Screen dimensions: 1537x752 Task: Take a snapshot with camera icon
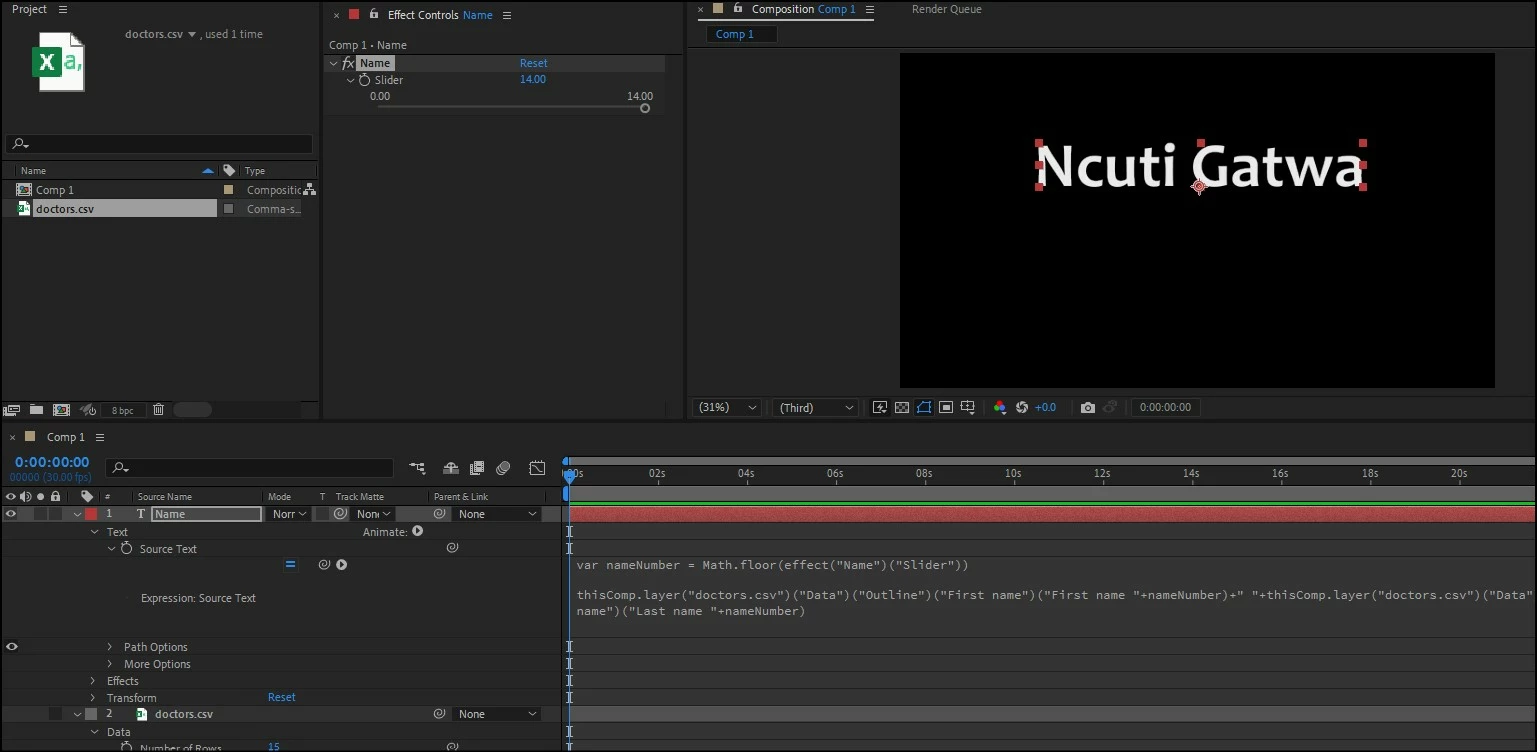[x=1088, y=407]
